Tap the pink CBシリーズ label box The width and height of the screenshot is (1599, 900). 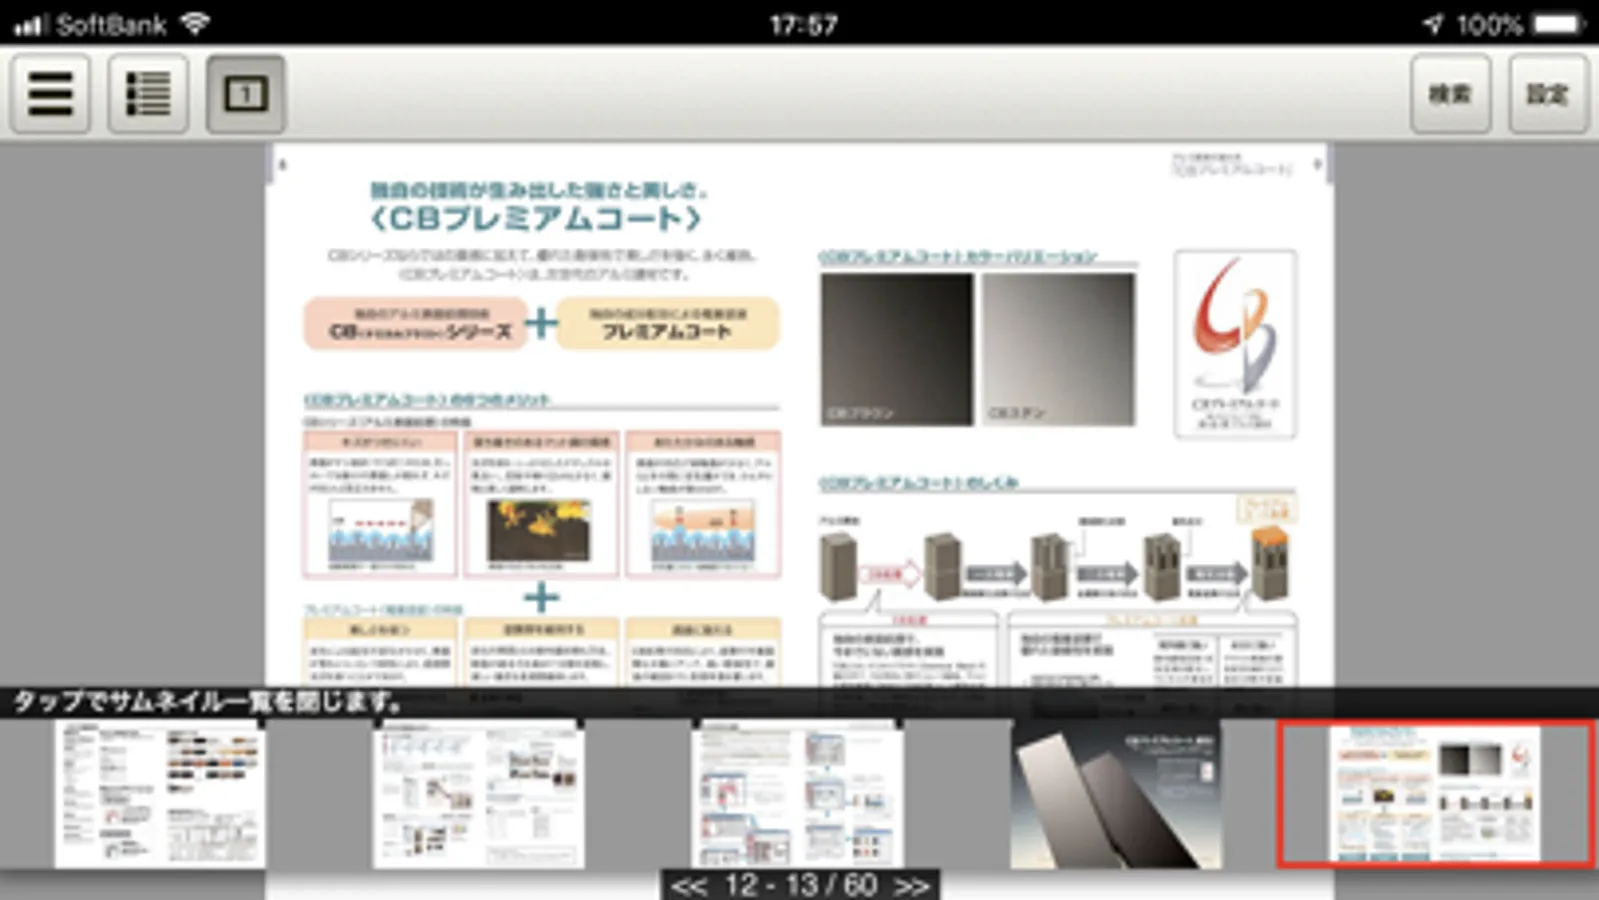[415, 323]
